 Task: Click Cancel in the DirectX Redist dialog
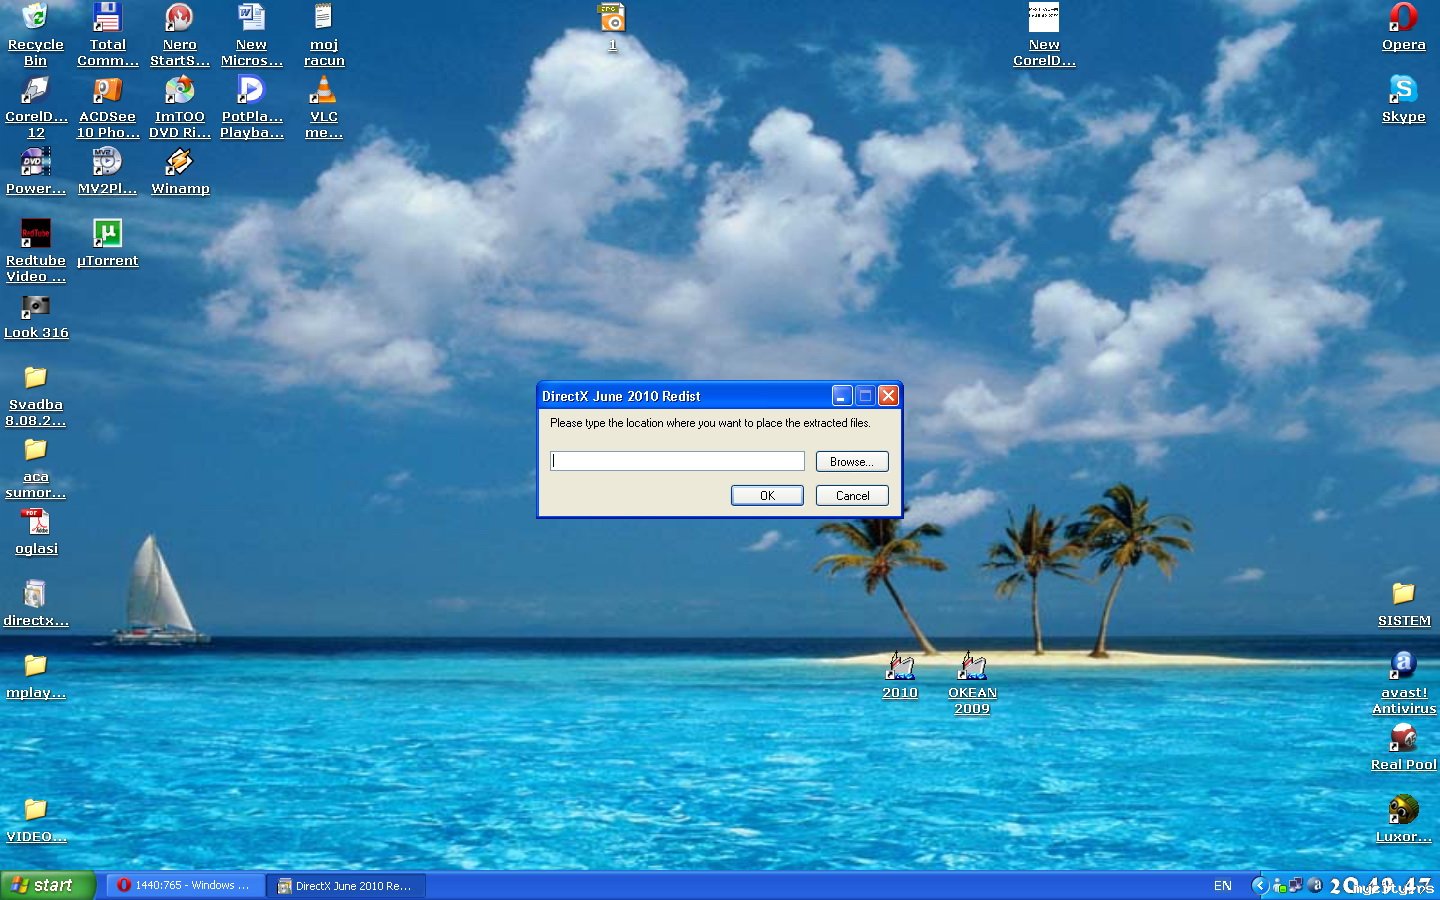(x=852, y=495)
